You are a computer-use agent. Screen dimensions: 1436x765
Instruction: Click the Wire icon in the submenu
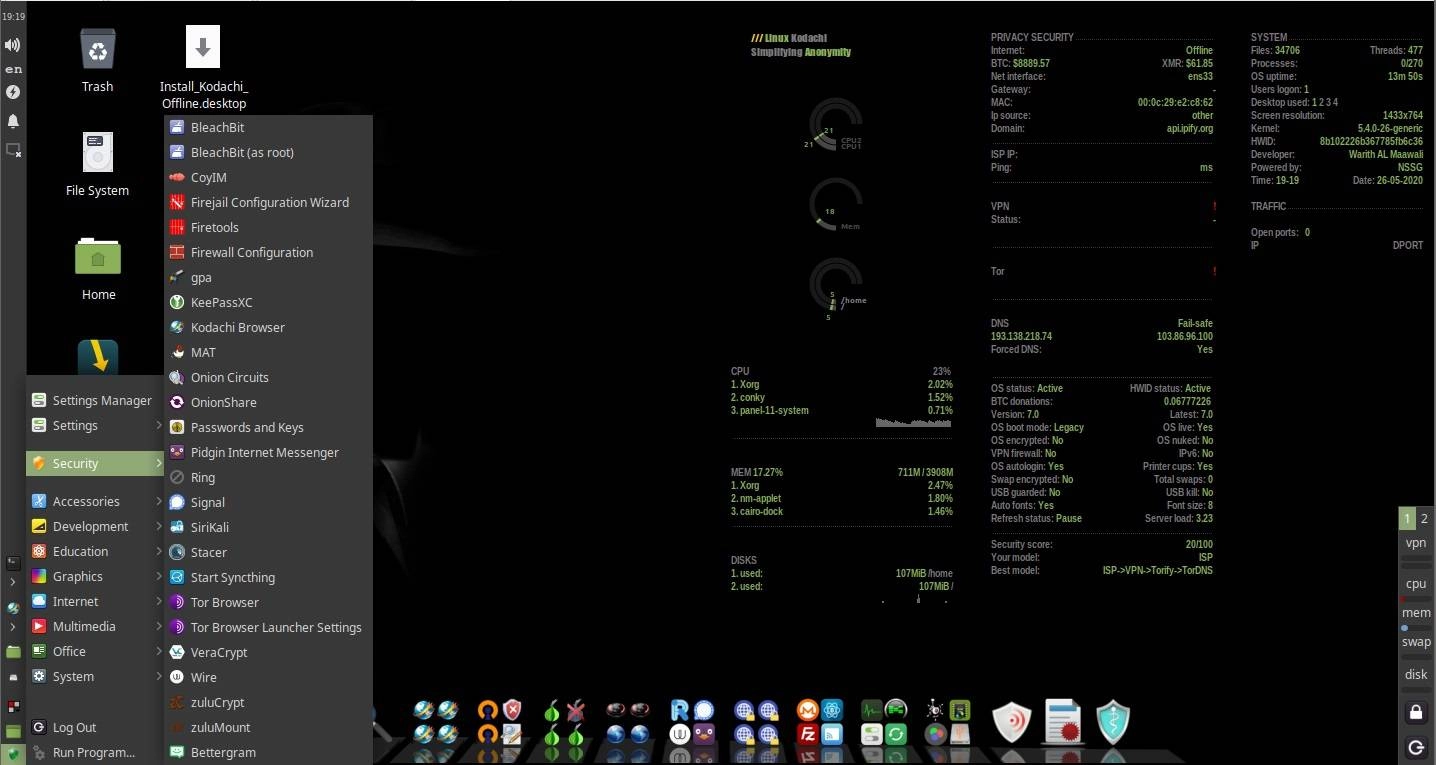(177, 678)
